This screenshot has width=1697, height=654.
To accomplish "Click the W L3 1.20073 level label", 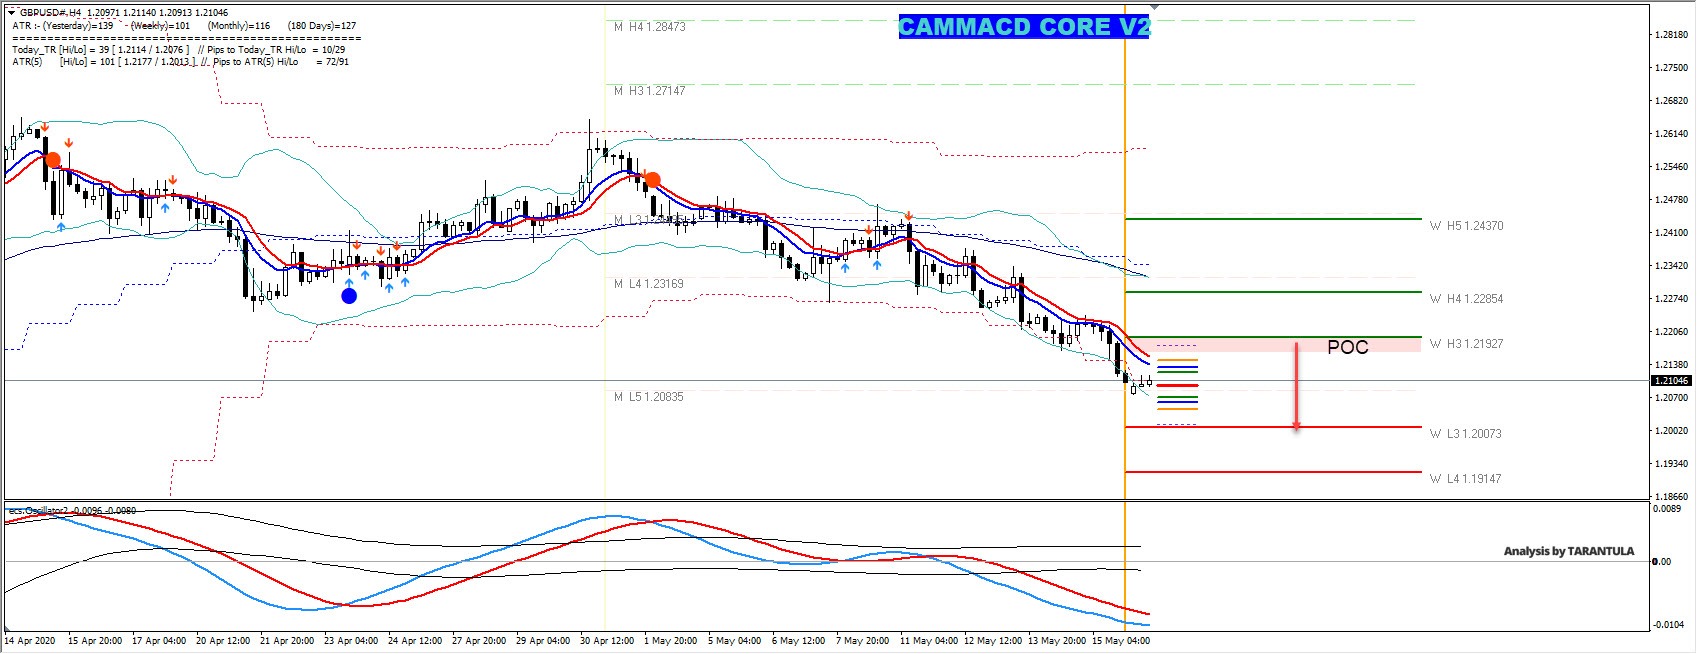I will [1465, 434].
